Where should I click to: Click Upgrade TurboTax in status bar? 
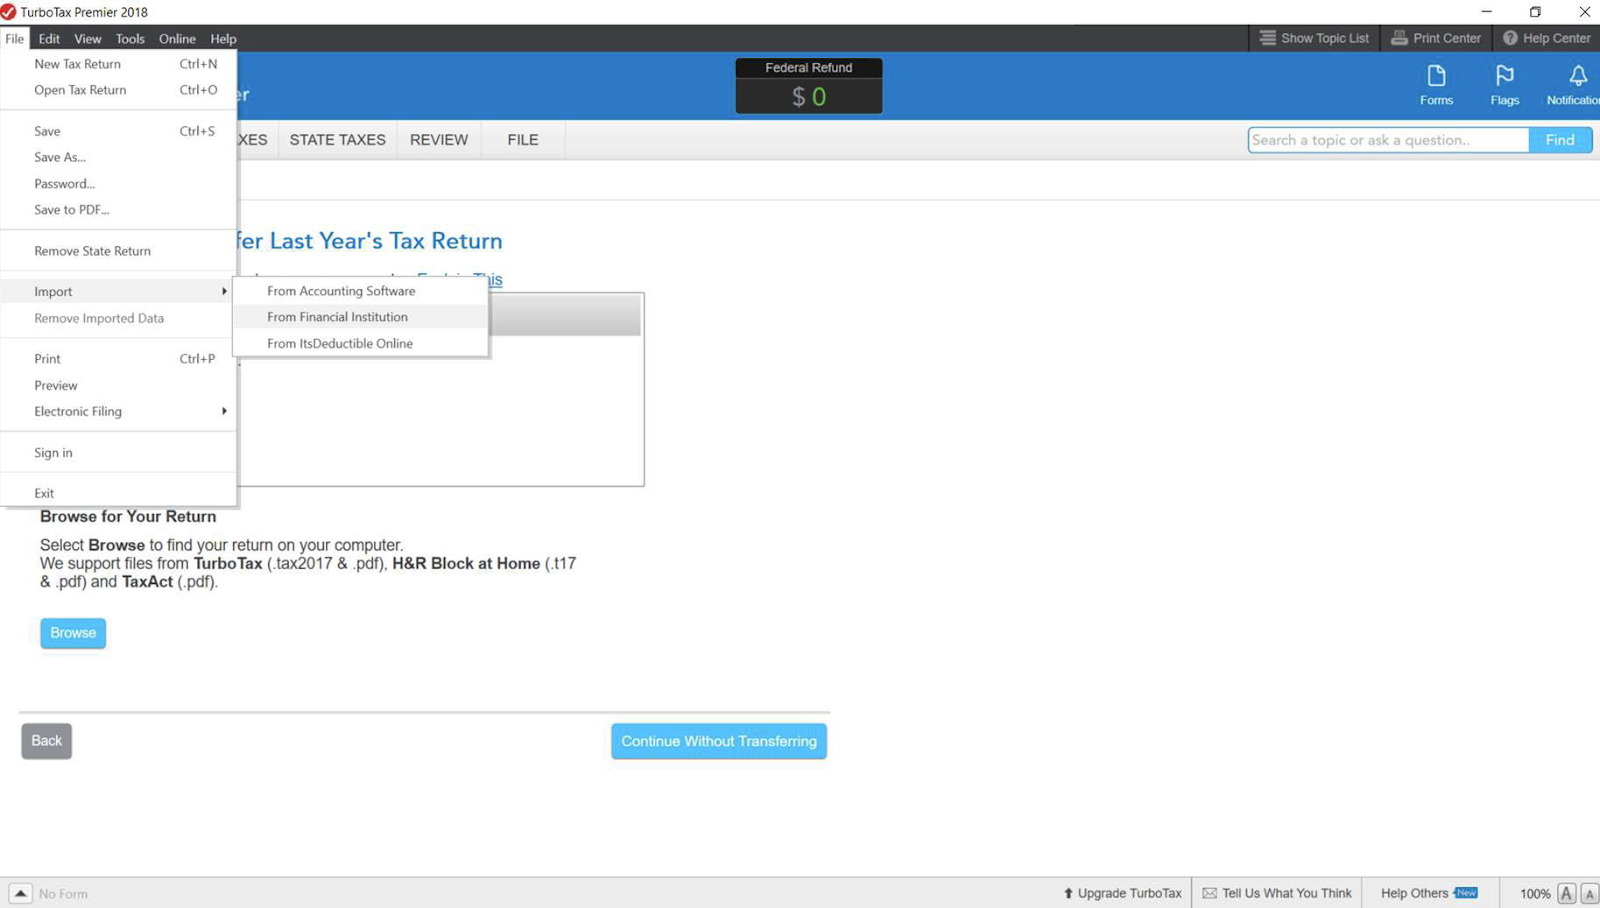(x=1122, y=893)
